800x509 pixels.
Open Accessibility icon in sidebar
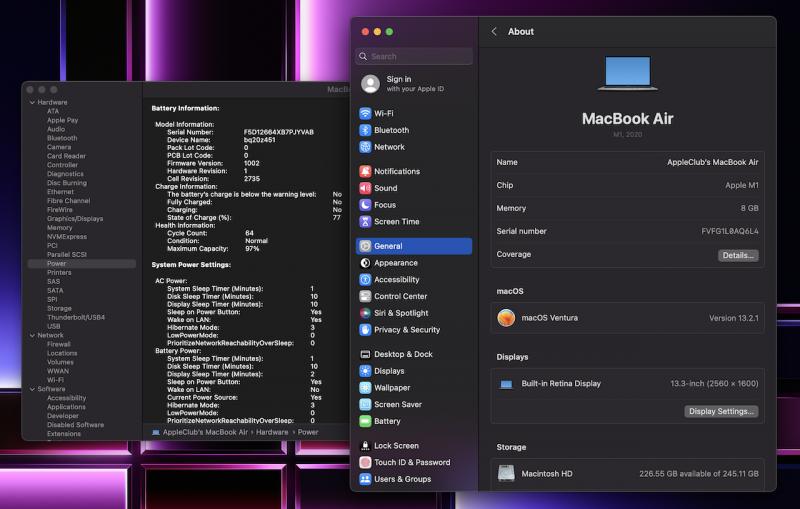click(x=365, y=279)
